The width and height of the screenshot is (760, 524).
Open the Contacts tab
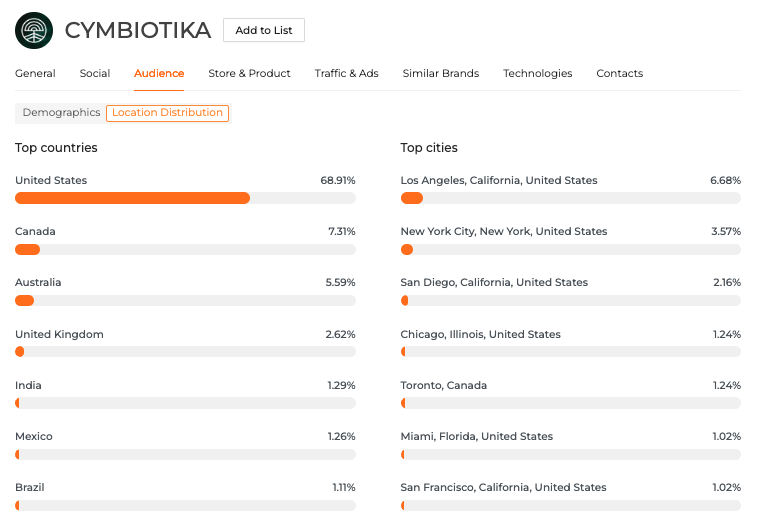click(619, 73)
